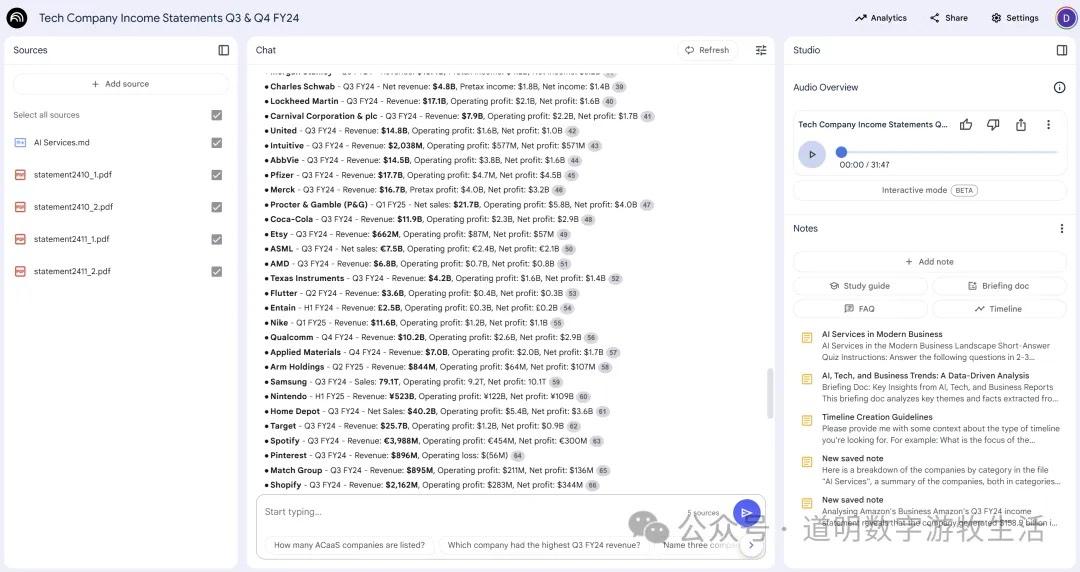The width and height of the screenshot is (1080, 572).
Task: Play the audio overview
Action: coord(811,154)
